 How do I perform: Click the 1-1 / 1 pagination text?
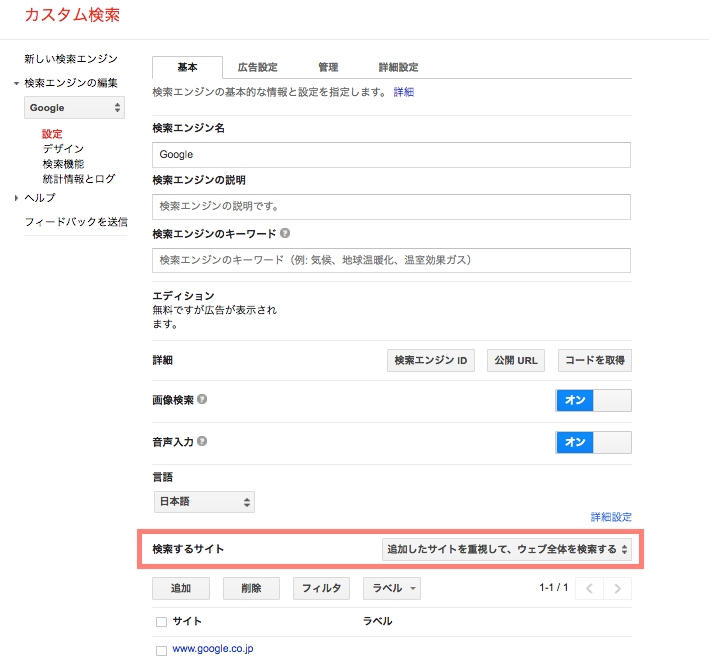coord(553,587)
